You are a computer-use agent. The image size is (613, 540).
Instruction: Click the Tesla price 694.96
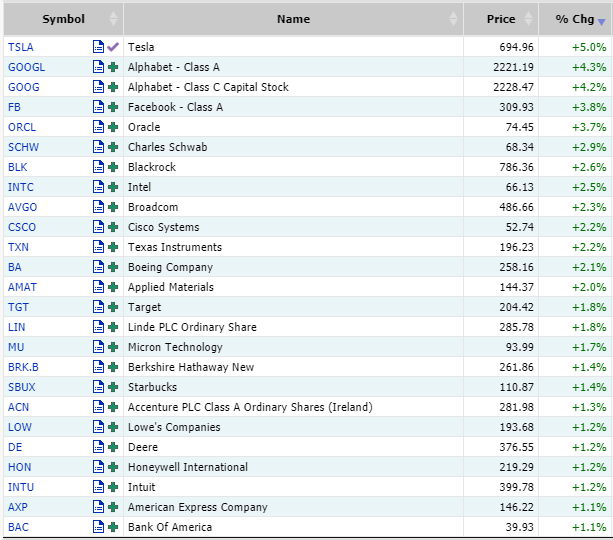[516, 47]
